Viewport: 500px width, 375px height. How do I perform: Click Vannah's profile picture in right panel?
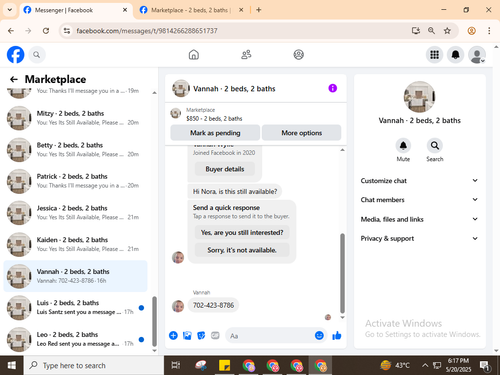click(419, 97)
